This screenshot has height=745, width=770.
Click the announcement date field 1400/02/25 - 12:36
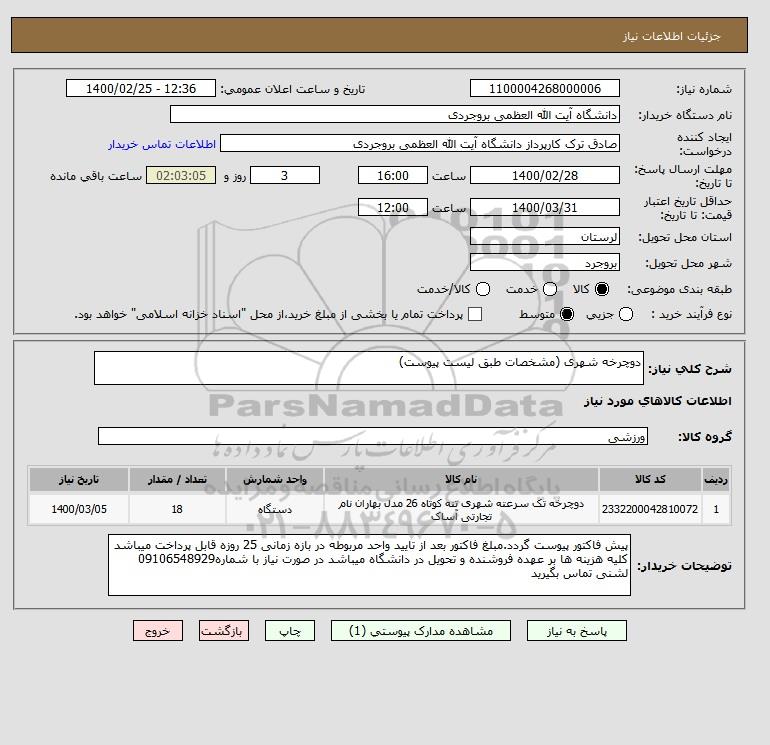[x=141, y=88]
